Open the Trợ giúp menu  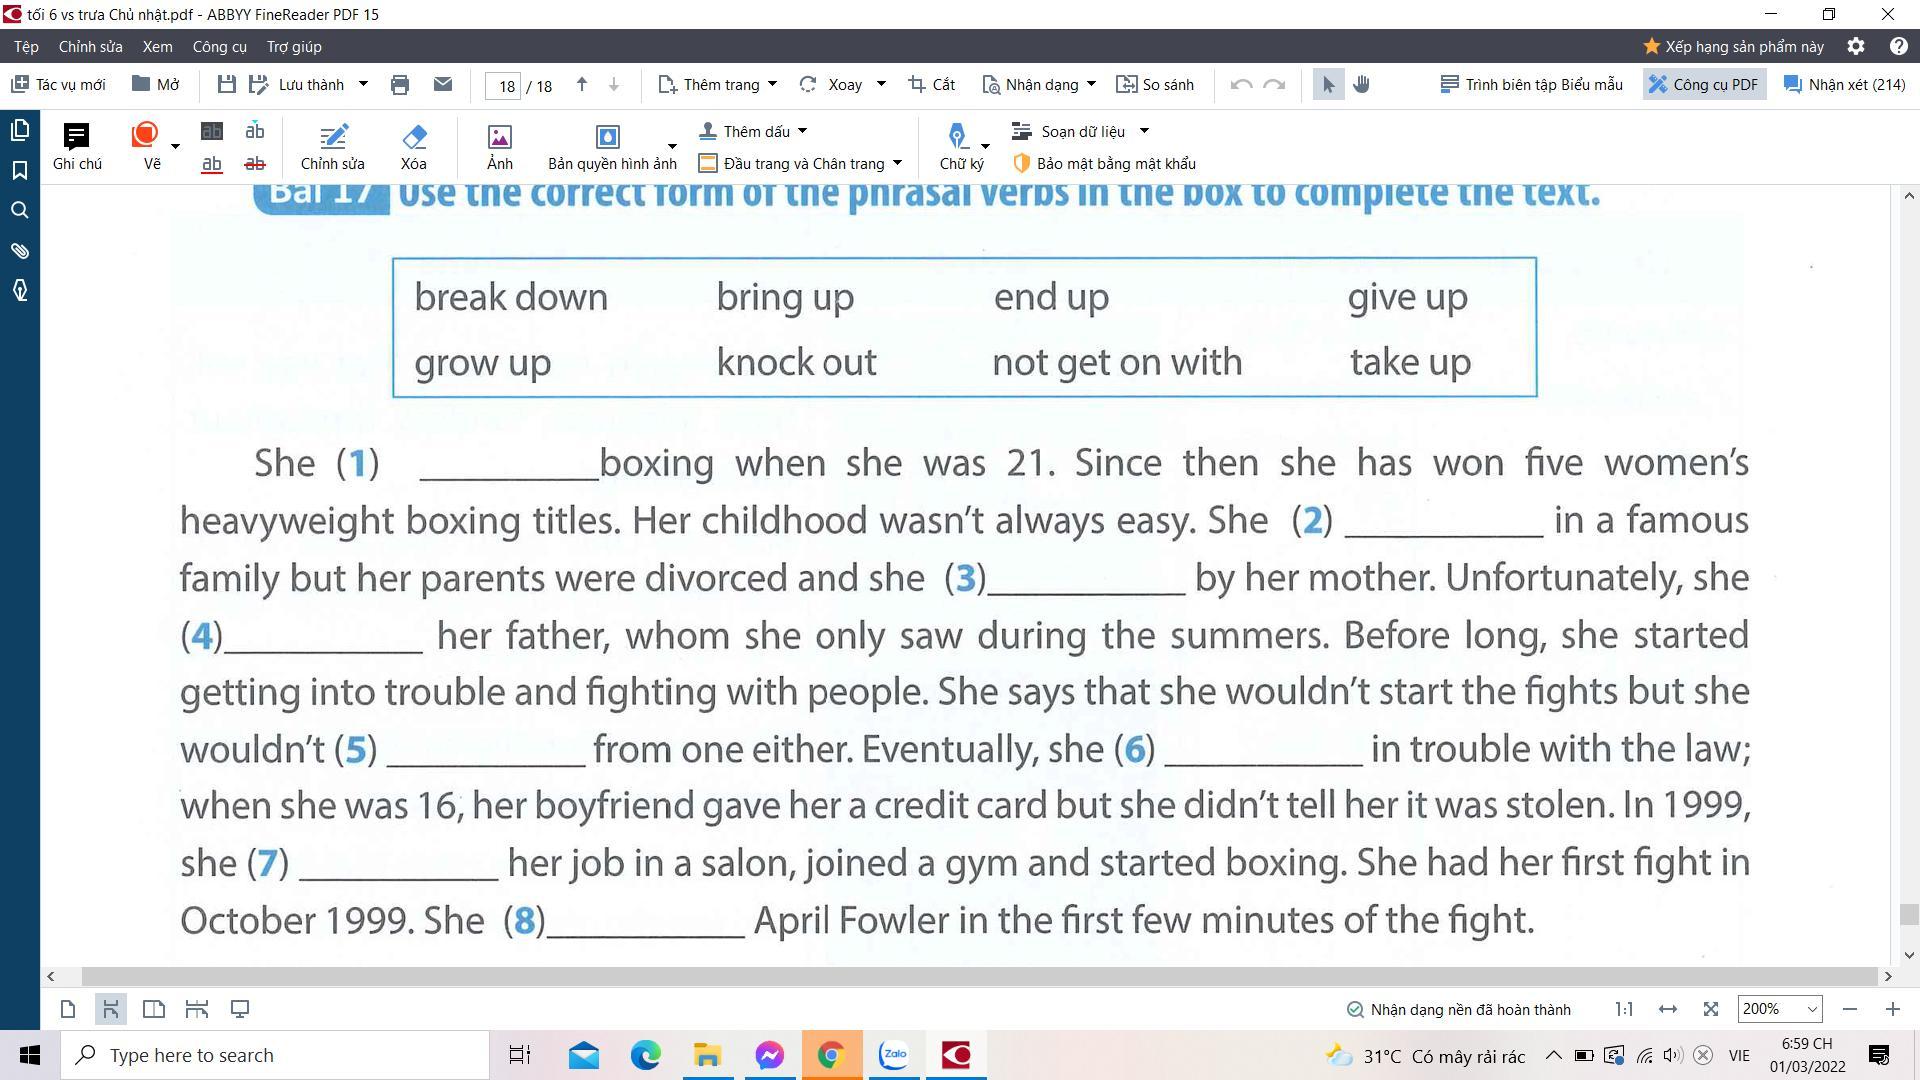(293, 47)
